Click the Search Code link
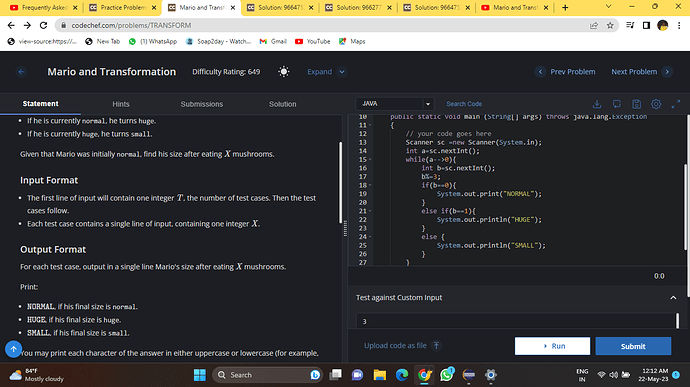The height and width of the screenshot is (387, 690). click(464, 104)
